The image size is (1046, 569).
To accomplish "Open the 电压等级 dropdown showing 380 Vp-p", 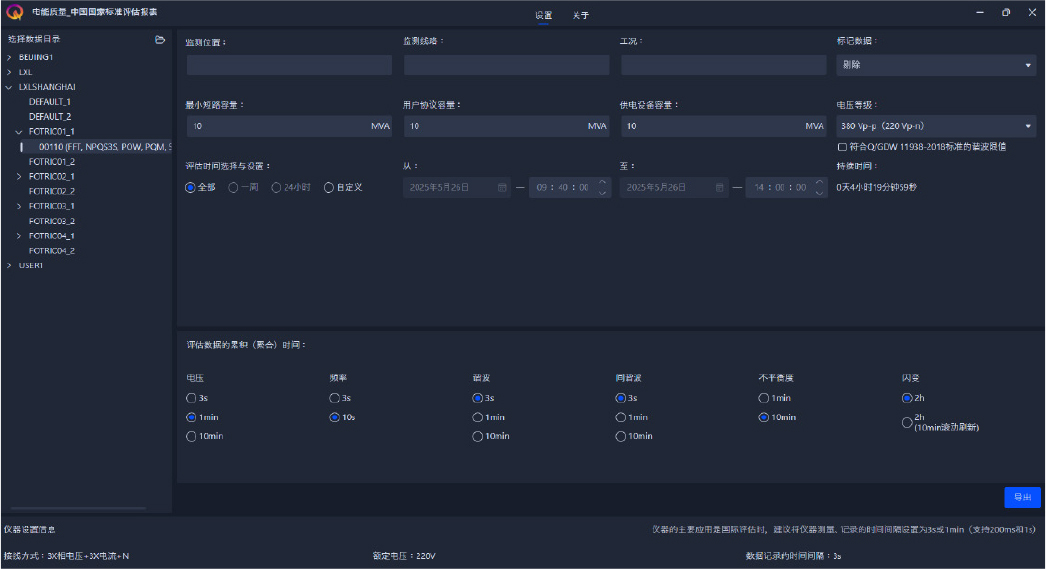I will point(935,126).
